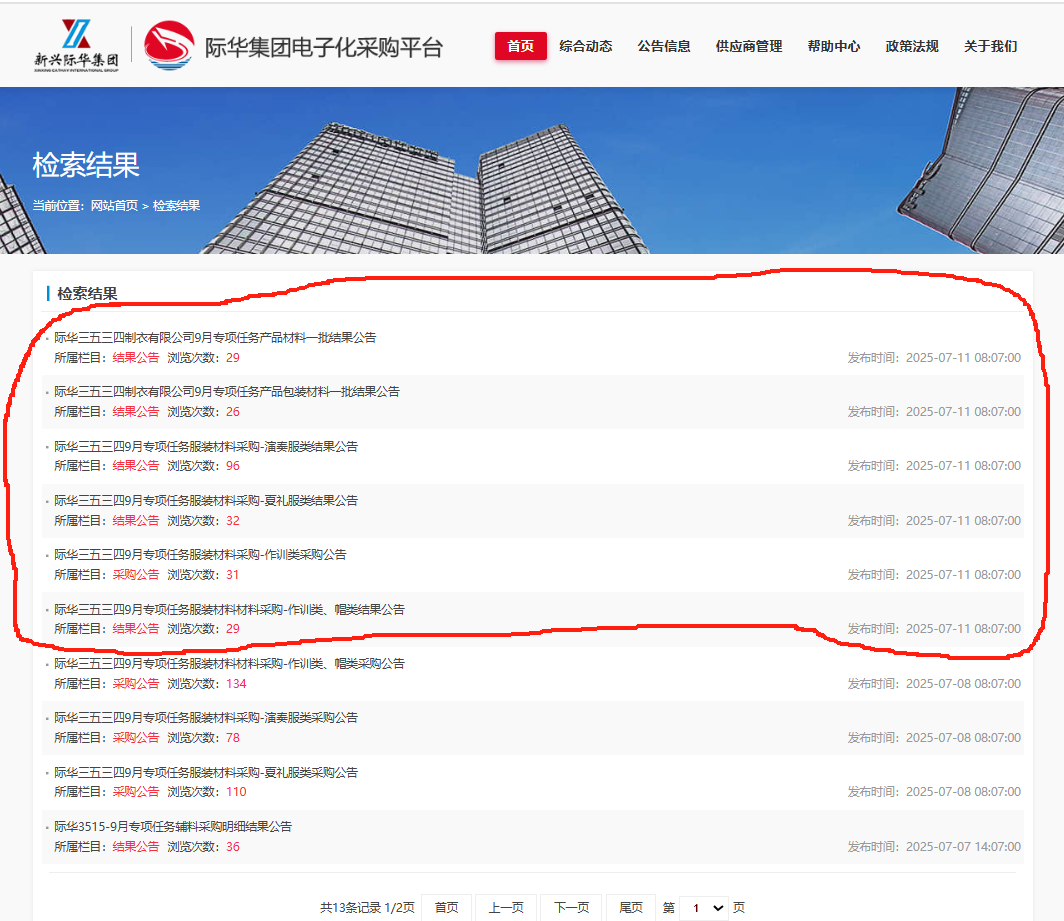Click view count 96
1064x921 pixels.
tap(233, 466)
